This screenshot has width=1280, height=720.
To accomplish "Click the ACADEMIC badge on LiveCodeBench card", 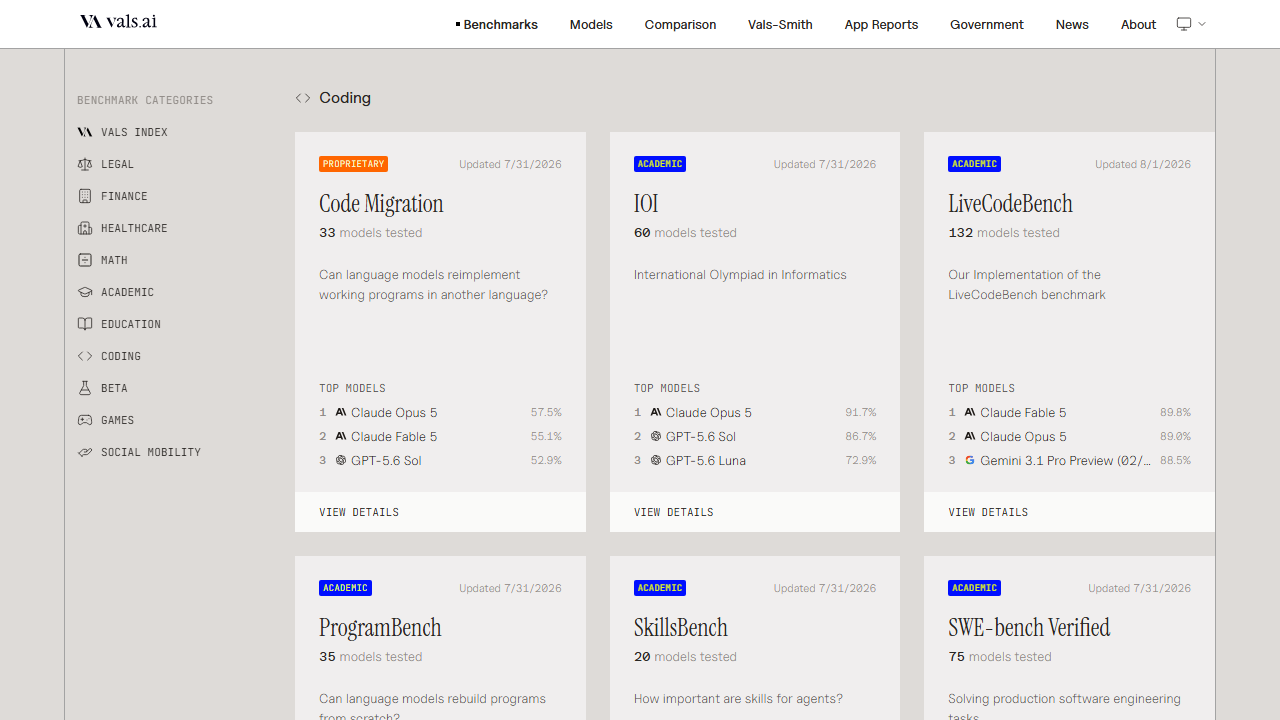I will [x=974, y=164].
